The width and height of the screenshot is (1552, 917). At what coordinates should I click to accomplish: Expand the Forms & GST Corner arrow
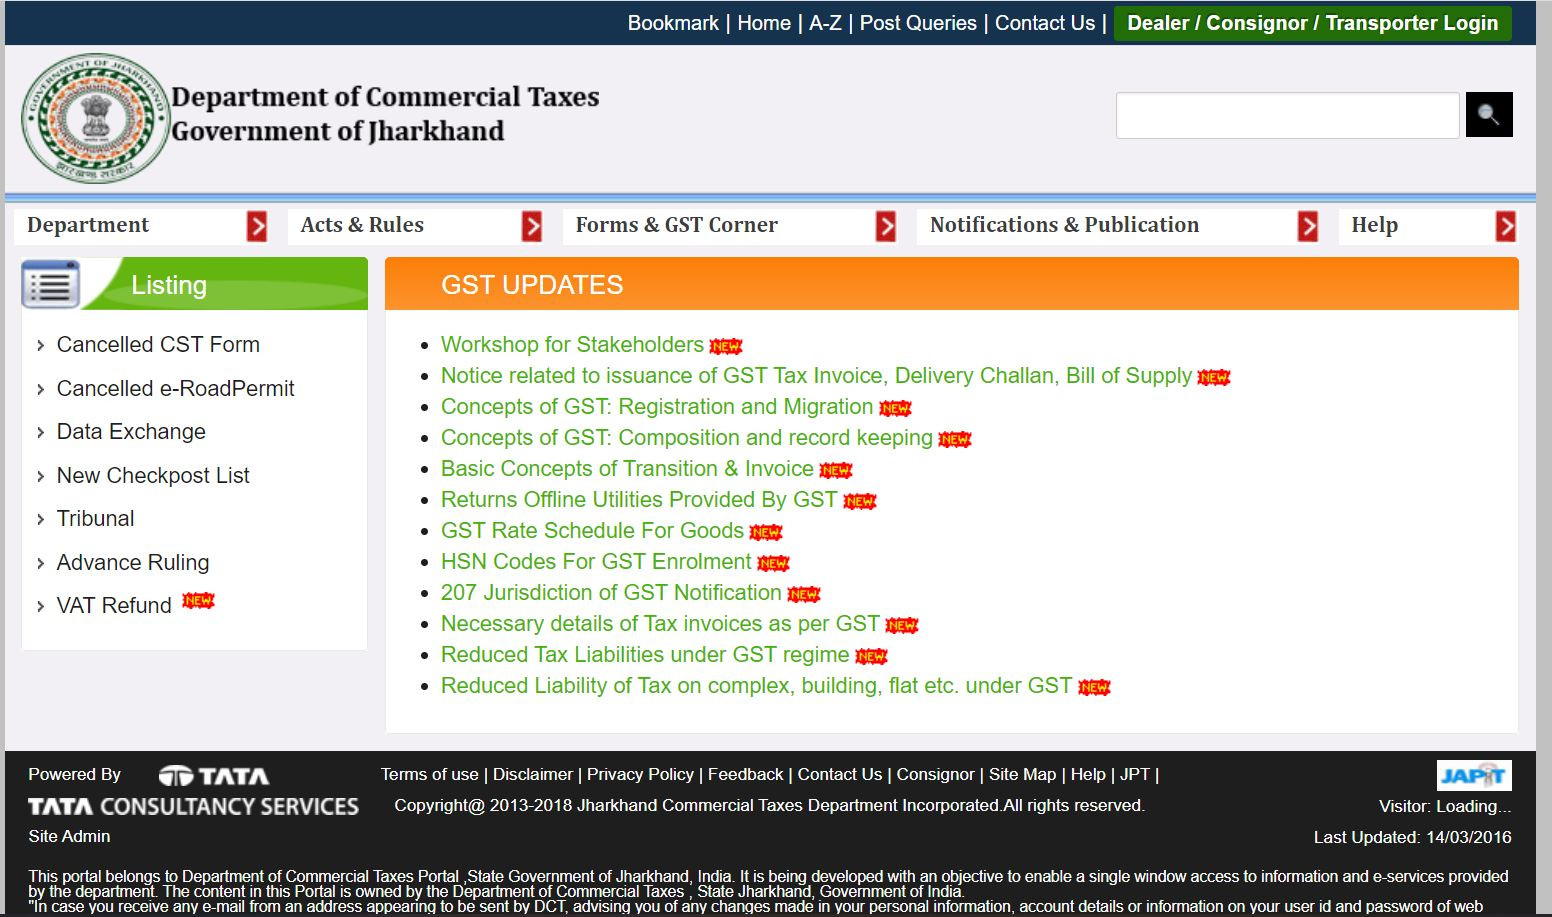tap(886, 226)
